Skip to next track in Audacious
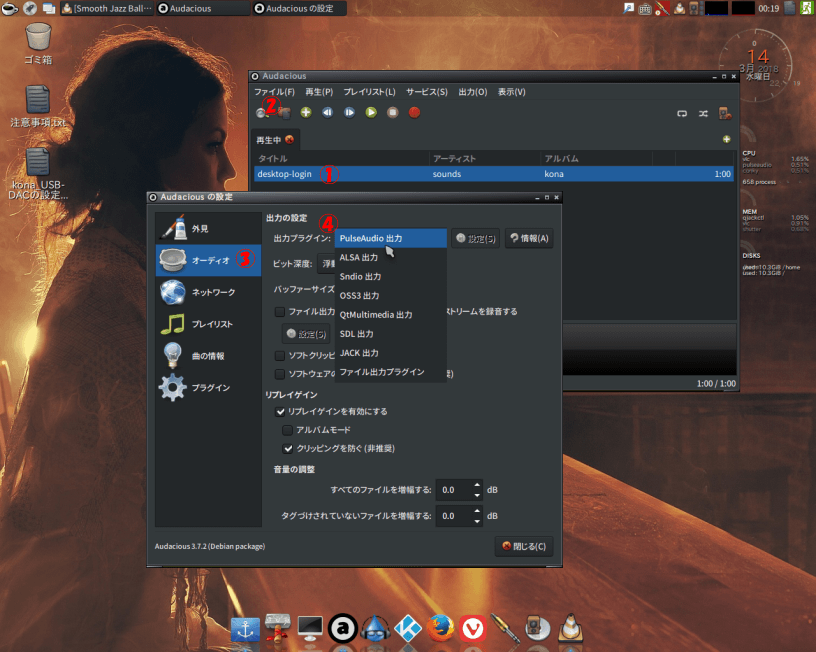The height and width of the screenshot is (652, 816). [349, 112]
